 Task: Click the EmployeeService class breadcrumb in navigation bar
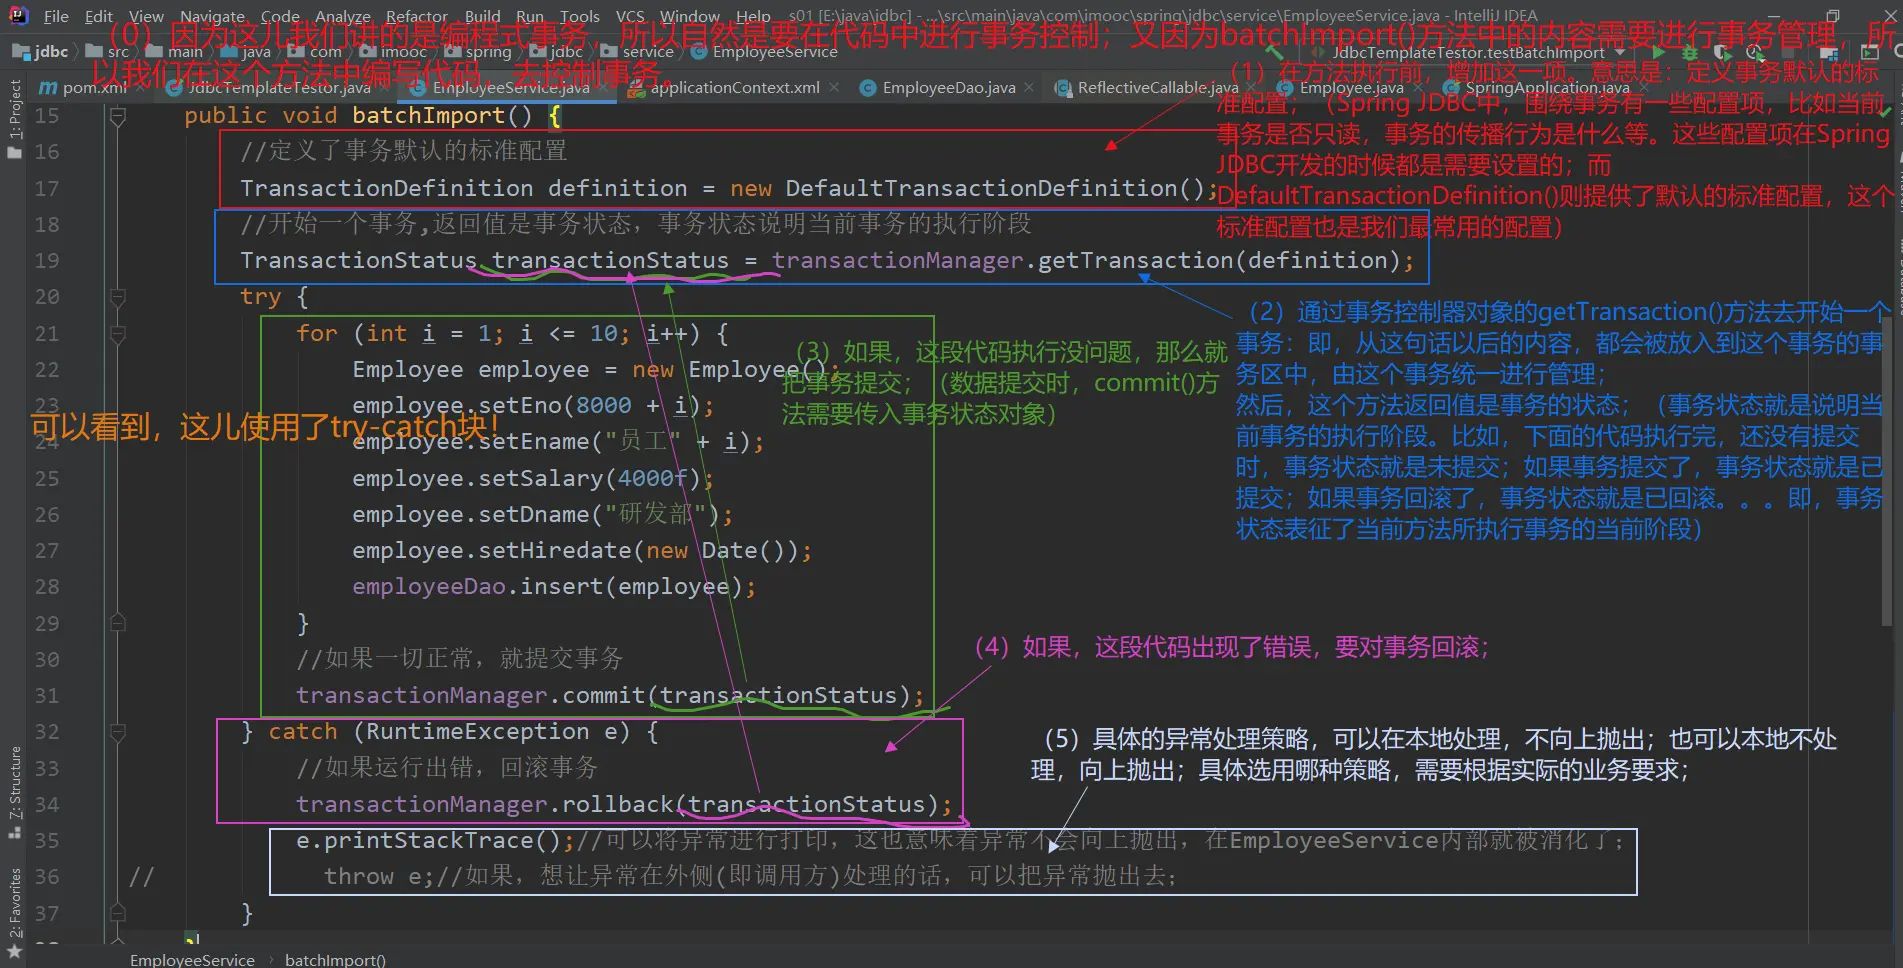point(764,52)
